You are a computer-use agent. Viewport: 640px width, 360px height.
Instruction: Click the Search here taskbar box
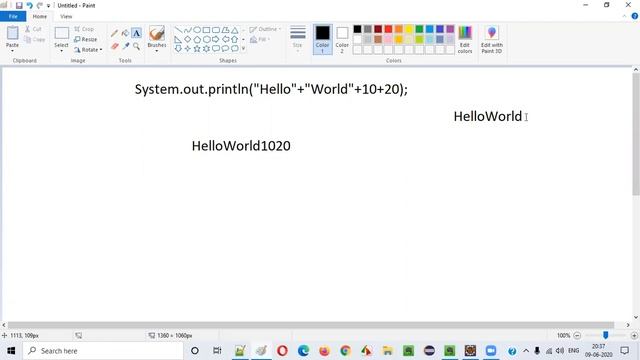point(102,351)
